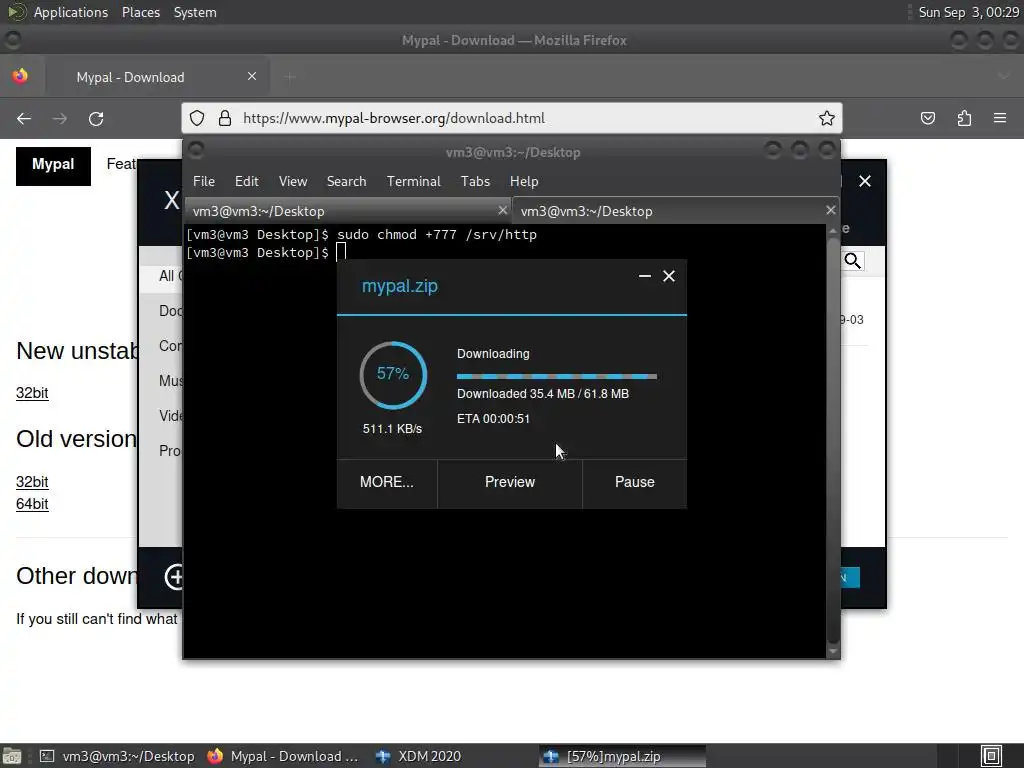Screen dimensions: 1024x768
Task: Open Firefox shield tracking protection icon
Action: [x=197, y=118]
